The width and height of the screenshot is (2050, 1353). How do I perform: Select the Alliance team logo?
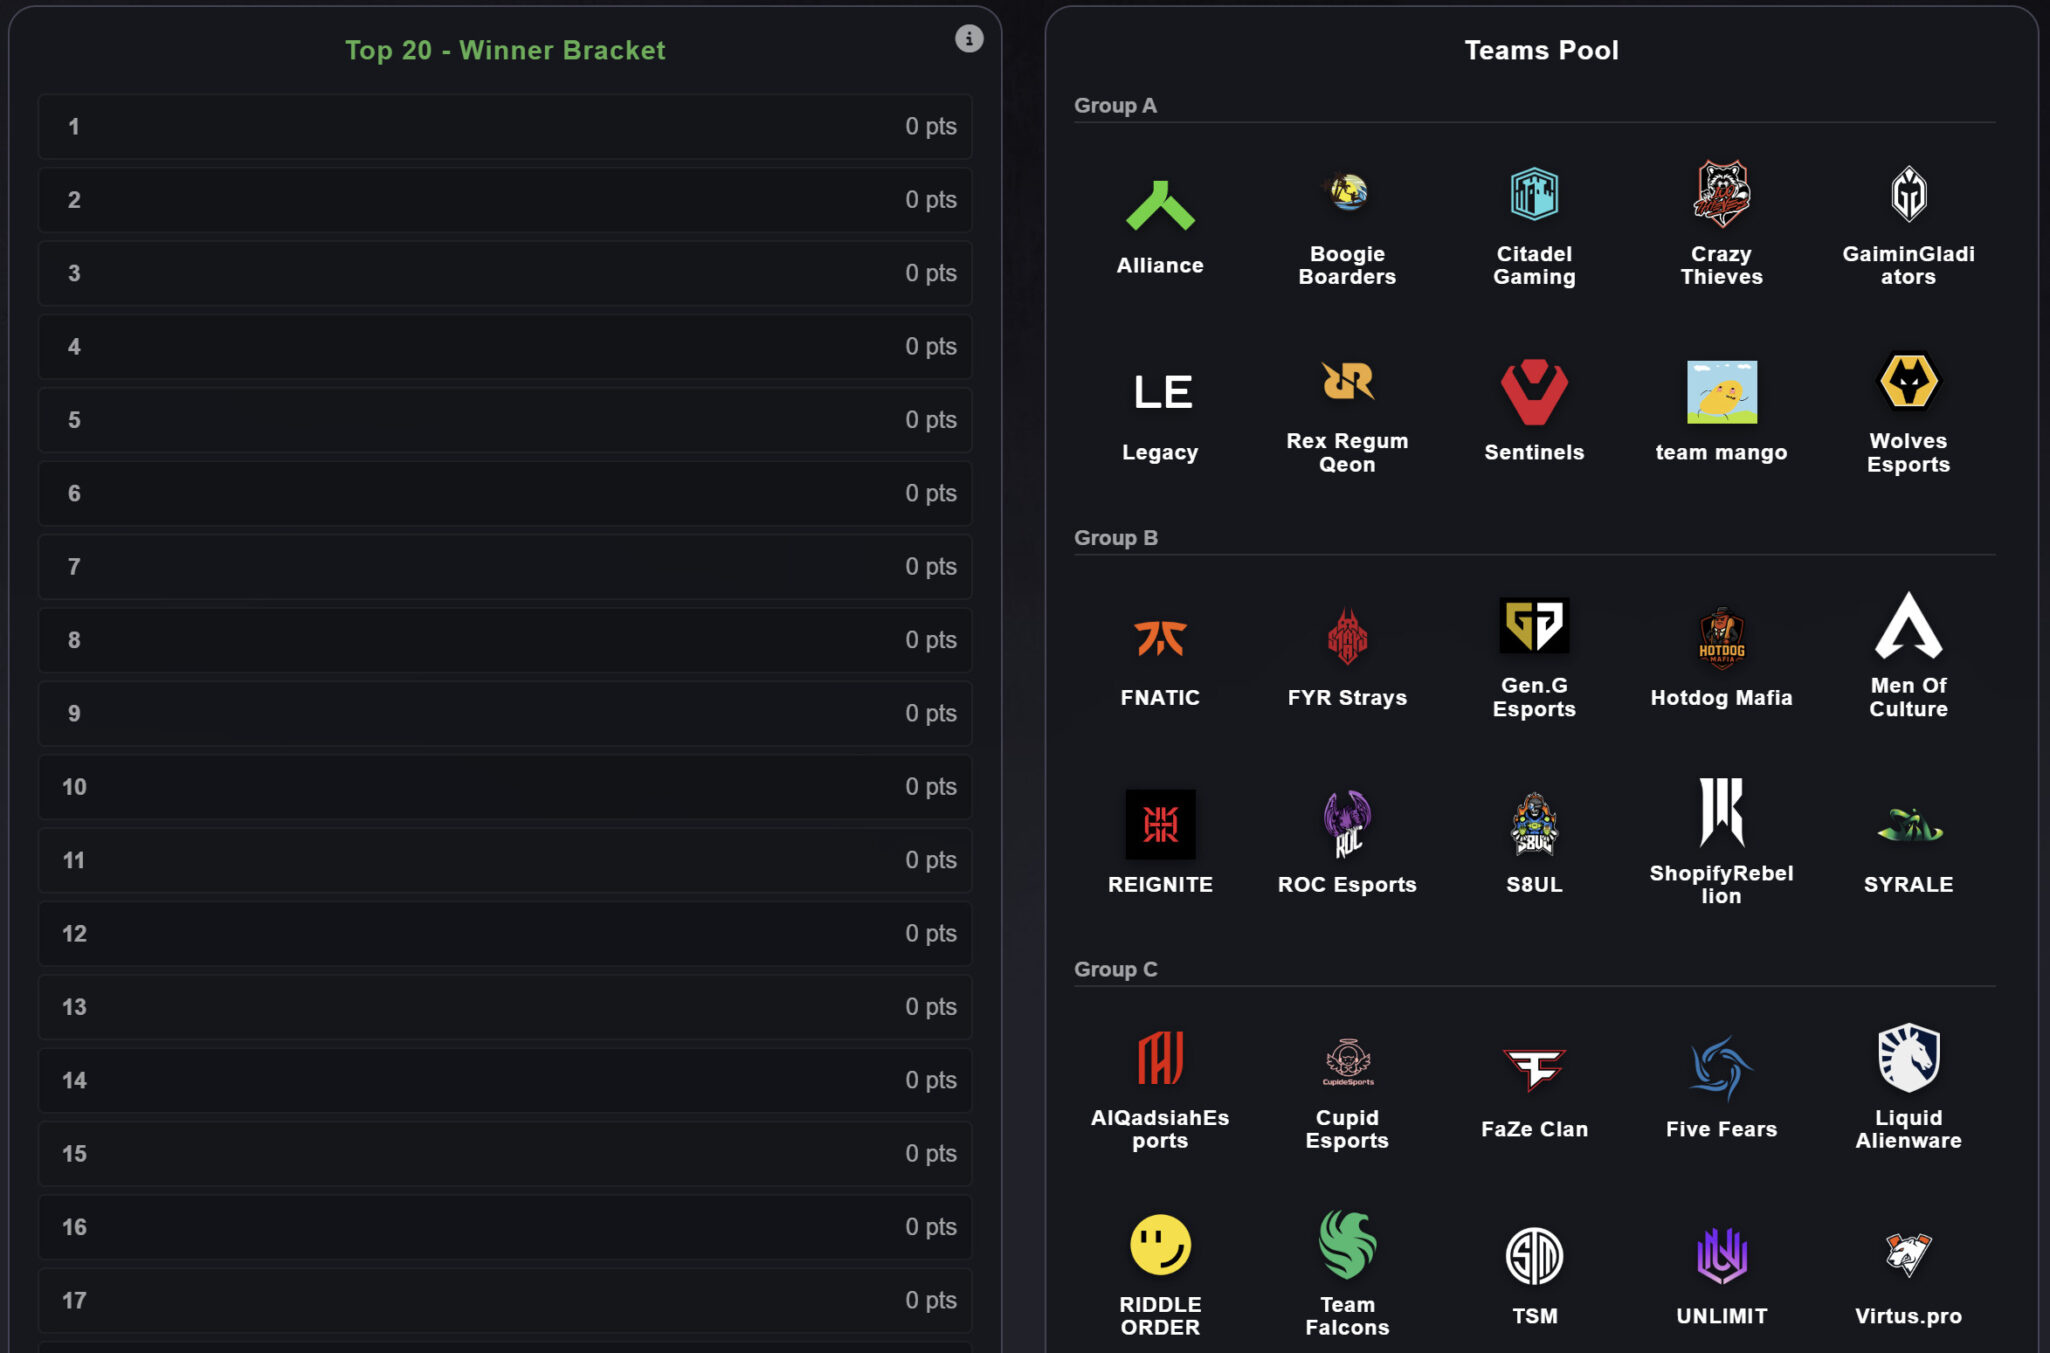tap(1160, 205)
